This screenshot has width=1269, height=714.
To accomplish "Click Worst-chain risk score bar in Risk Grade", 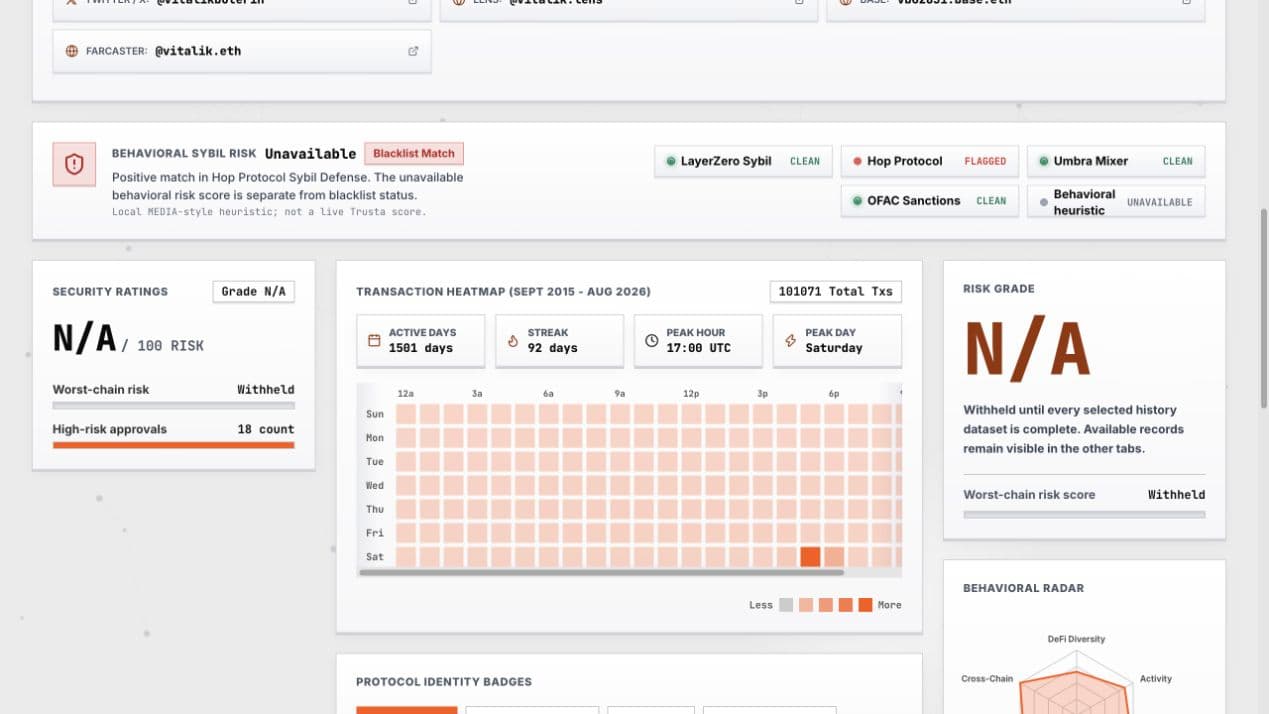I will tap(1084, 514).
